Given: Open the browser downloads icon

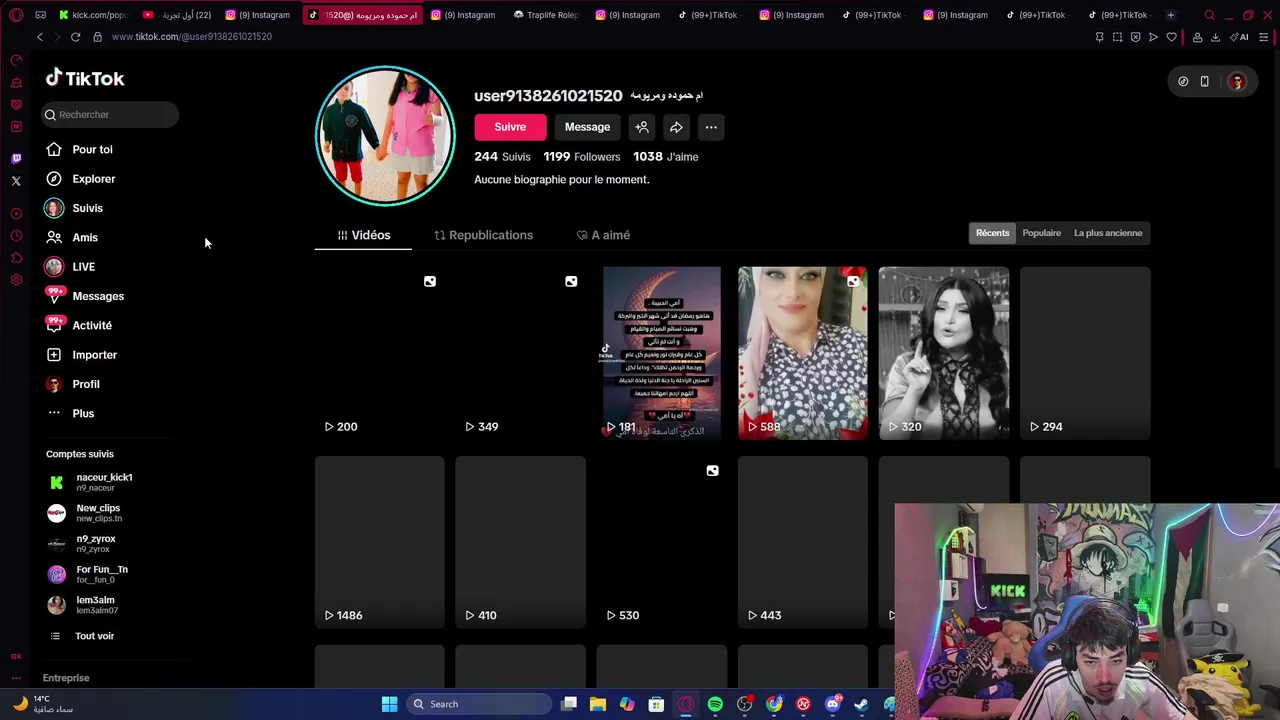Looking at the screenshot, I should coord(1215,37).
